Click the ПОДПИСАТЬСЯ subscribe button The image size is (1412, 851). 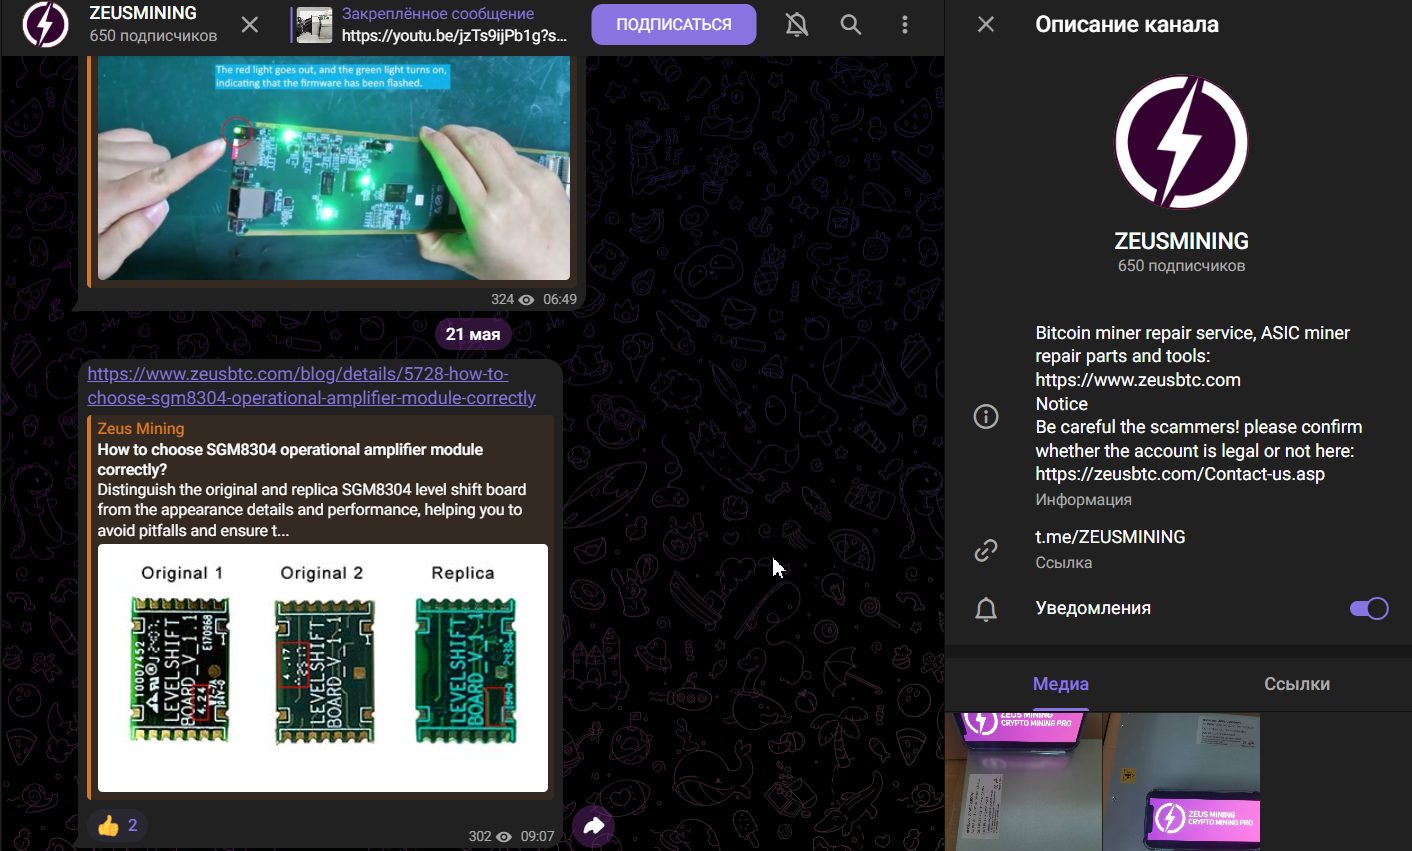coord(674,24)
